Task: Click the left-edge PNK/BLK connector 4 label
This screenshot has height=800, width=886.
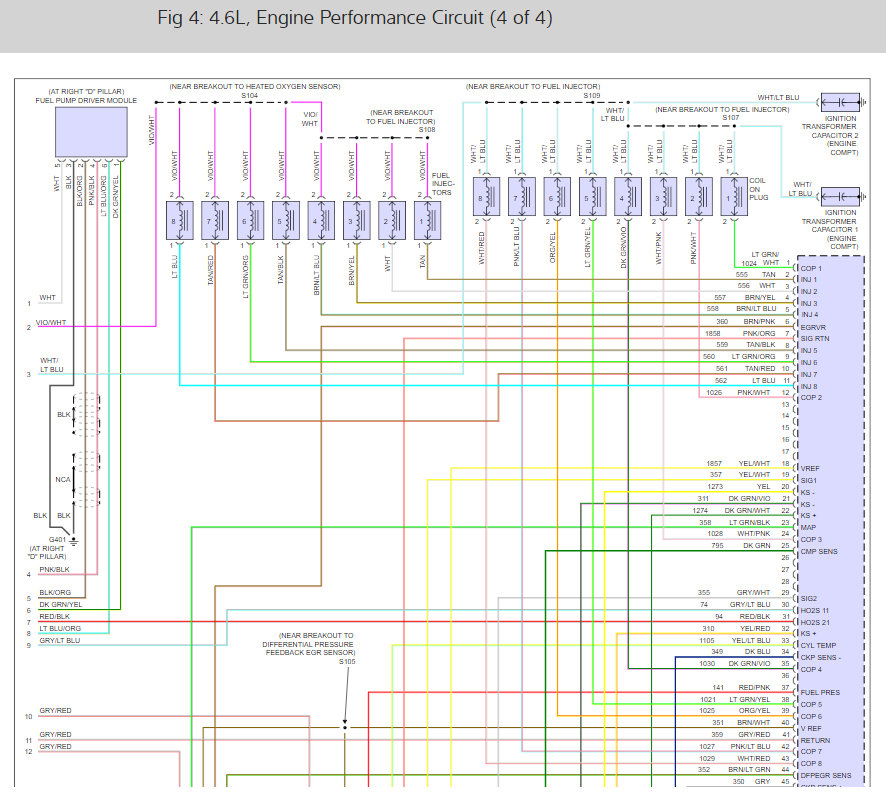Action: tap(54, 569)
